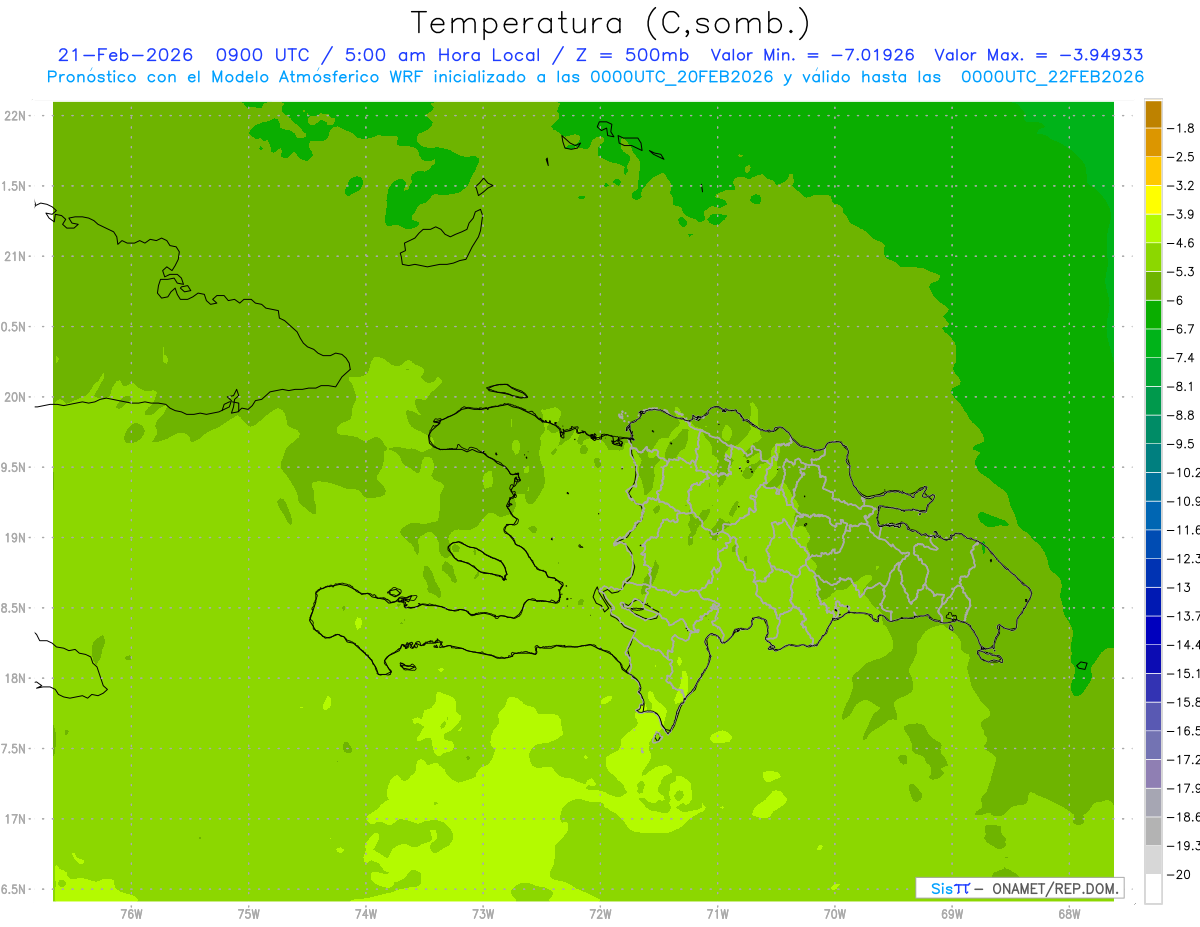Click the "-3.9" legend value

(1183, 214)
